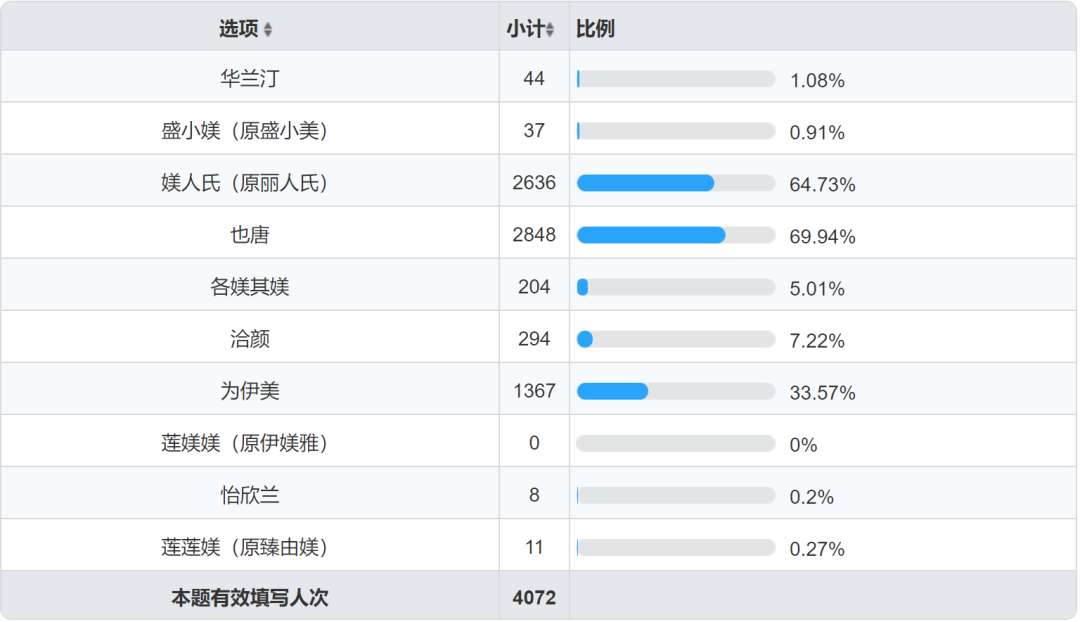The height and width of the screenshot is (622, 1080).
Task: Click the 洽颜 7.22% progress bar
Action: pyautogui.click(x=676, y=339)
